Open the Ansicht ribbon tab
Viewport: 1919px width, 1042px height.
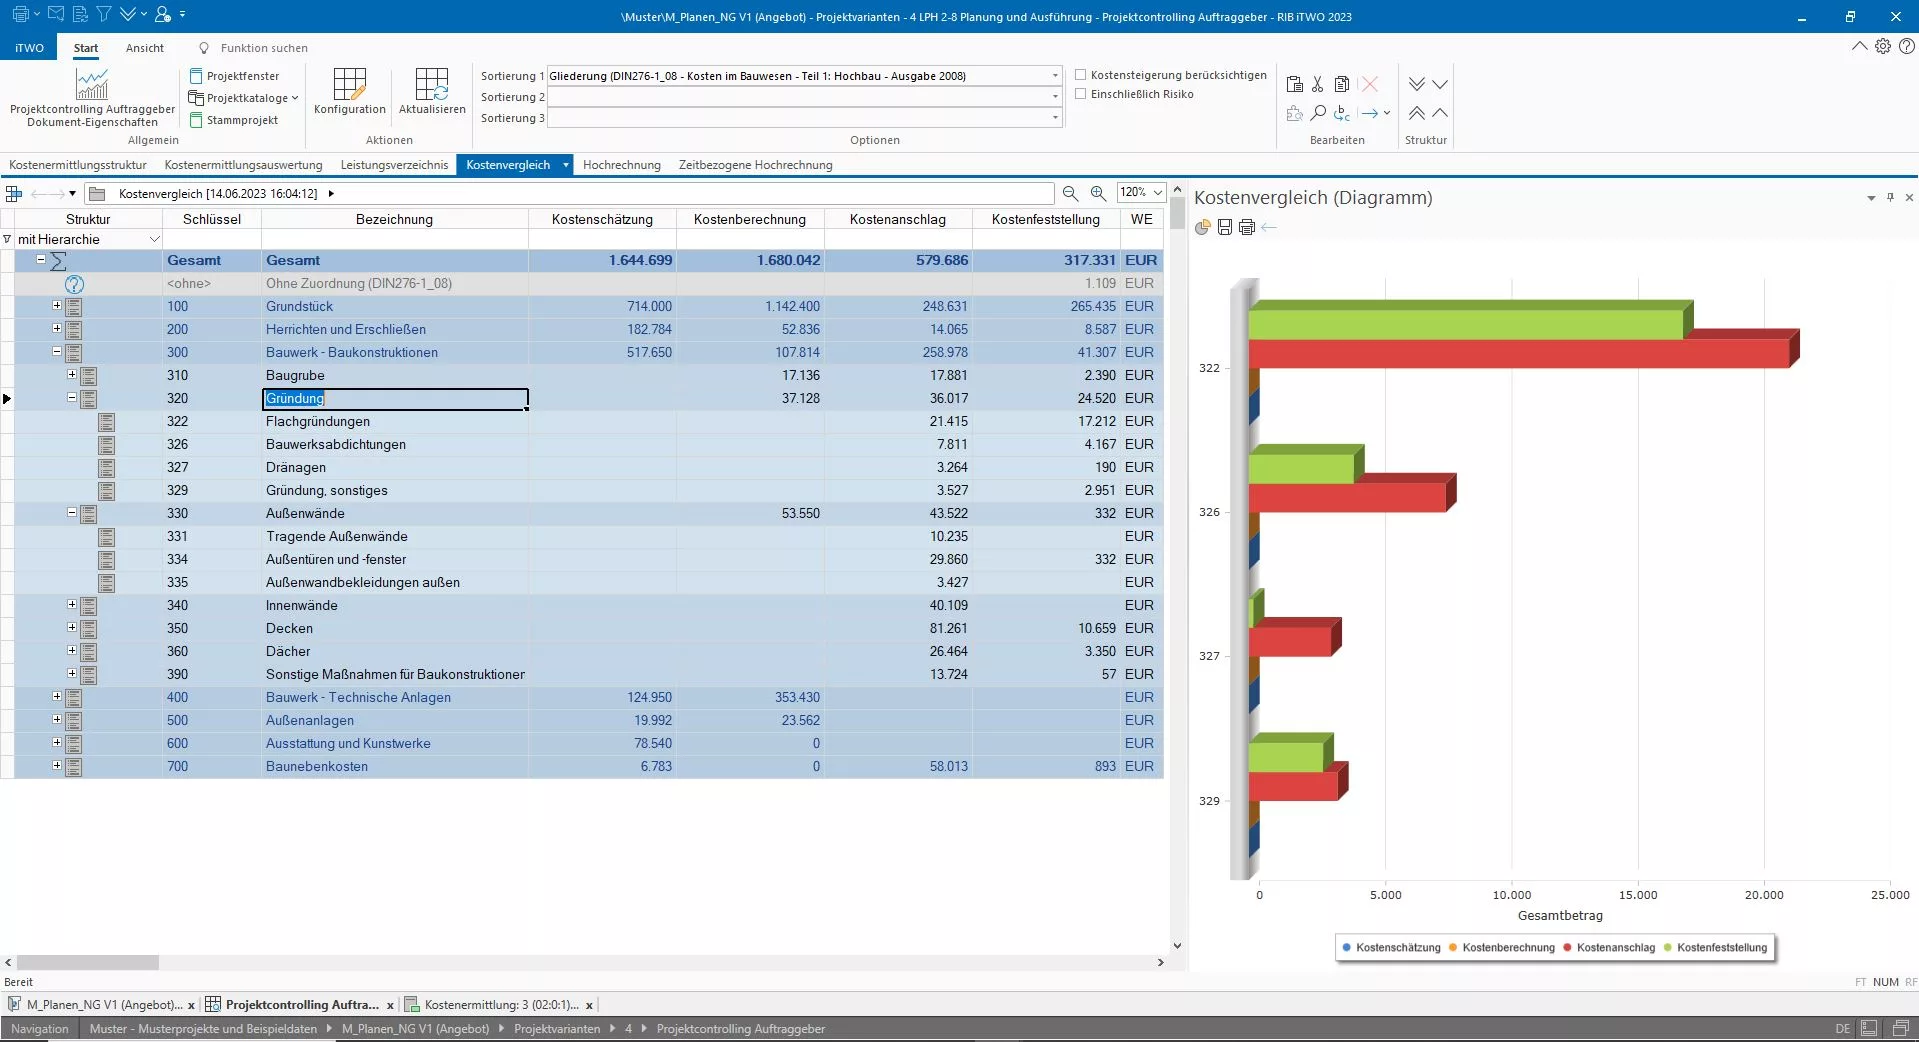click(145, 48)
